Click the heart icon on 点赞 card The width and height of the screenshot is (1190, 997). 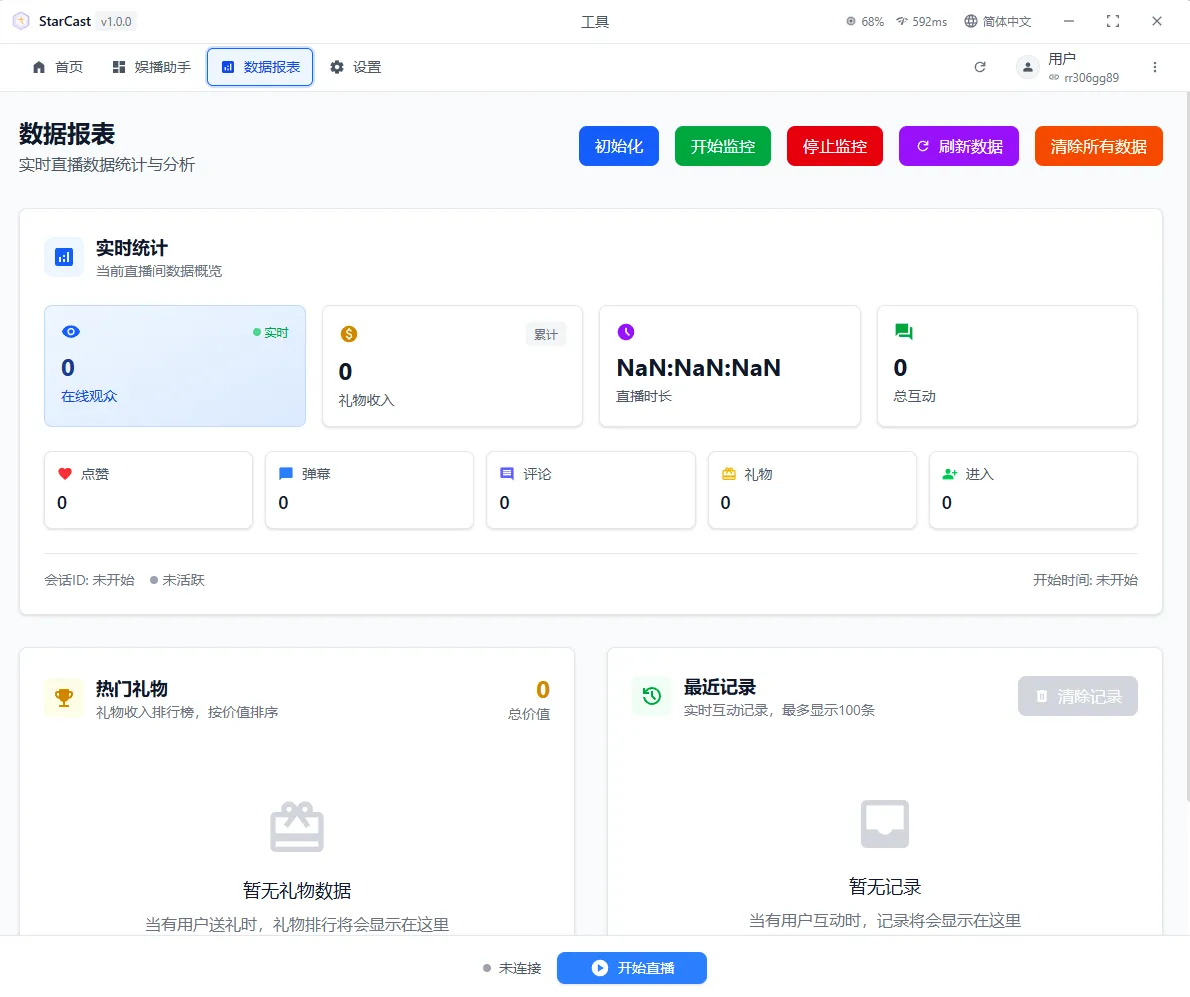(63, 473)
